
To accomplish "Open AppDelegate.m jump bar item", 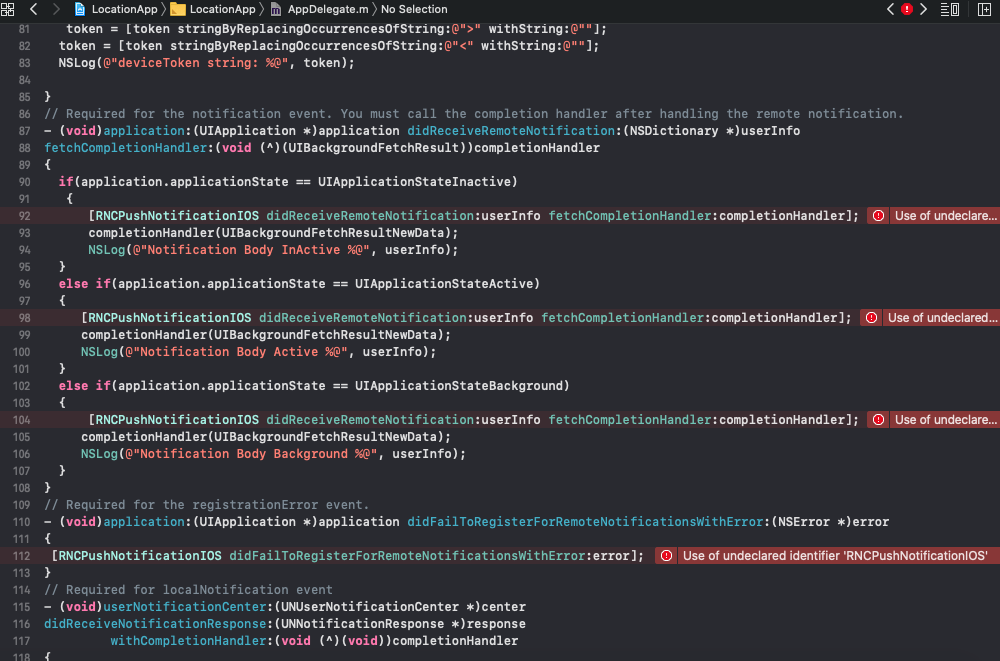I will (320, 10).
